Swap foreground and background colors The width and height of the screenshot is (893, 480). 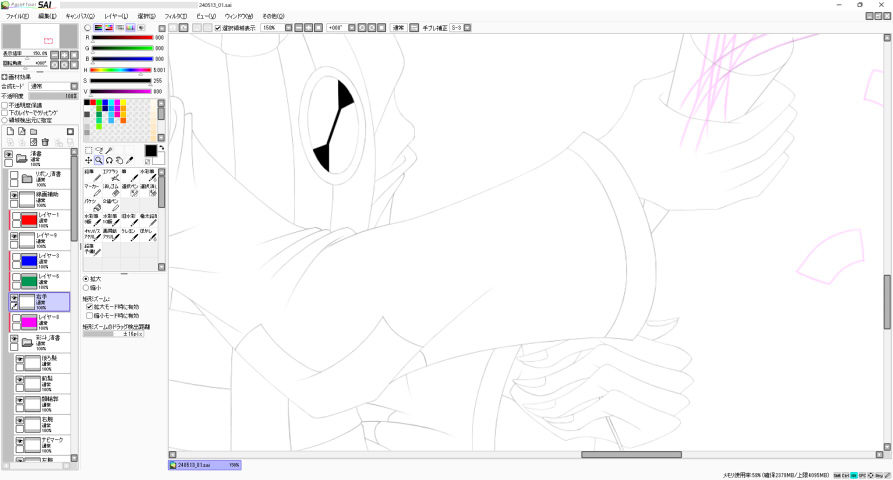click(162, 148)
